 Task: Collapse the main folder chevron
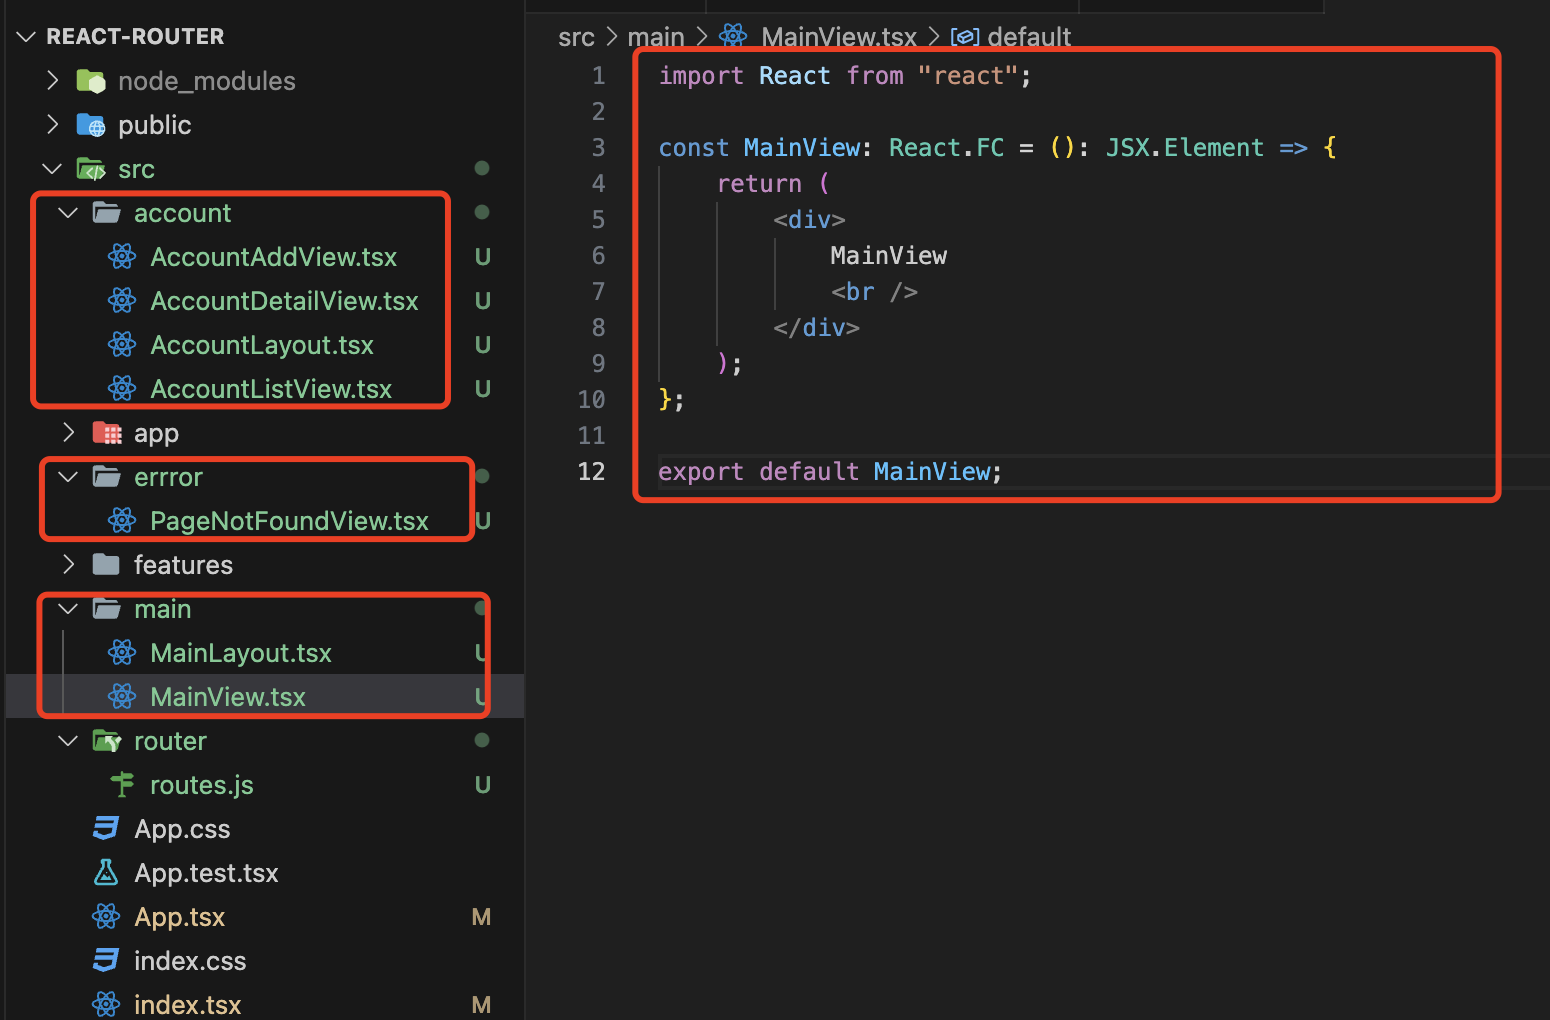(68, 608)
